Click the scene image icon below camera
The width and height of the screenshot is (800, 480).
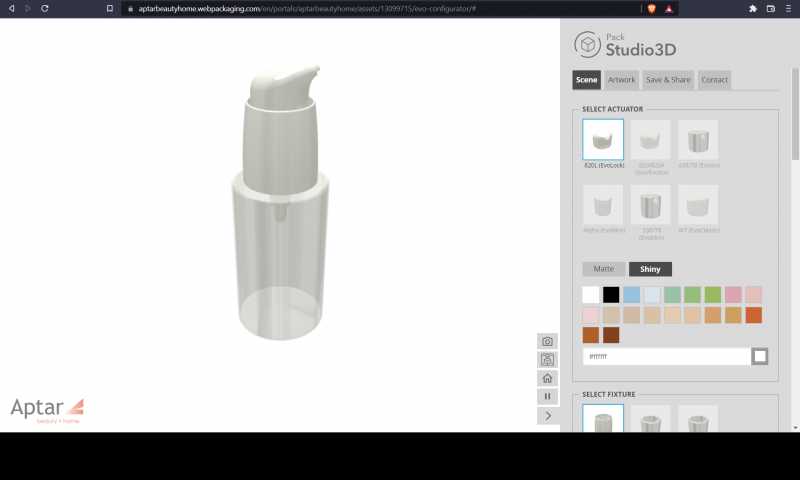547,360
